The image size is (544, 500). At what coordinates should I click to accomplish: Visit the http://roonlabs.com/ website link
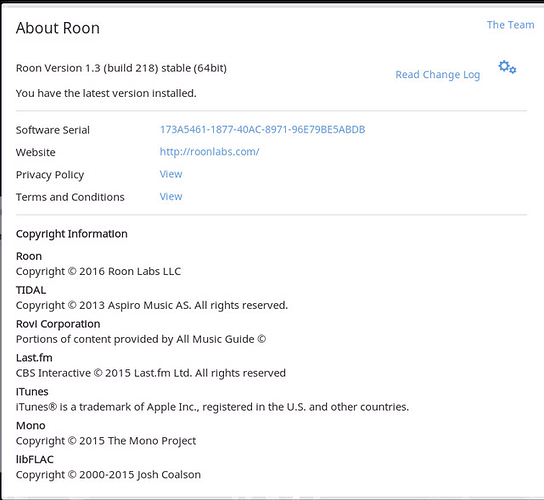tap(209, 152)
